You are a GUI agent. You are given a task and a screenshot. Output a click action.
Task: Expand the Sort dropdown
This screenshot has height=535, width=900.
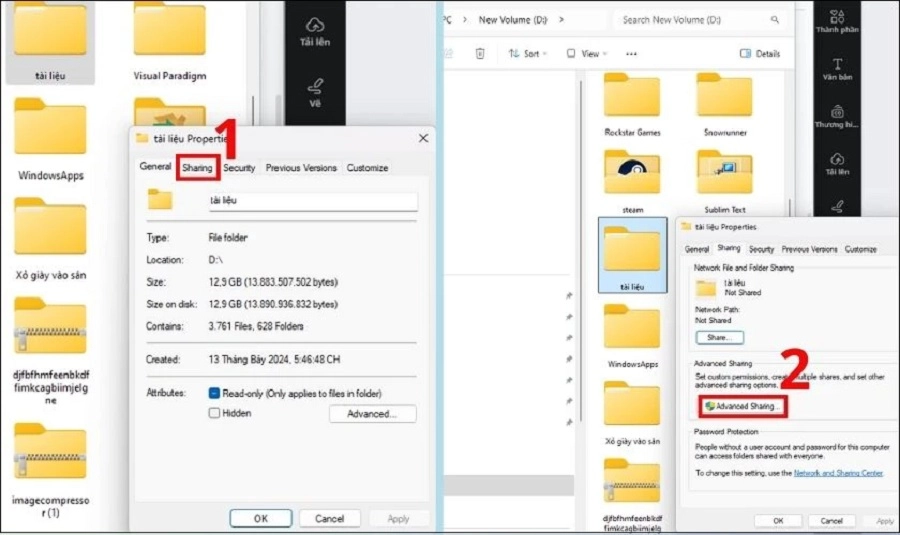pos(528,53)
